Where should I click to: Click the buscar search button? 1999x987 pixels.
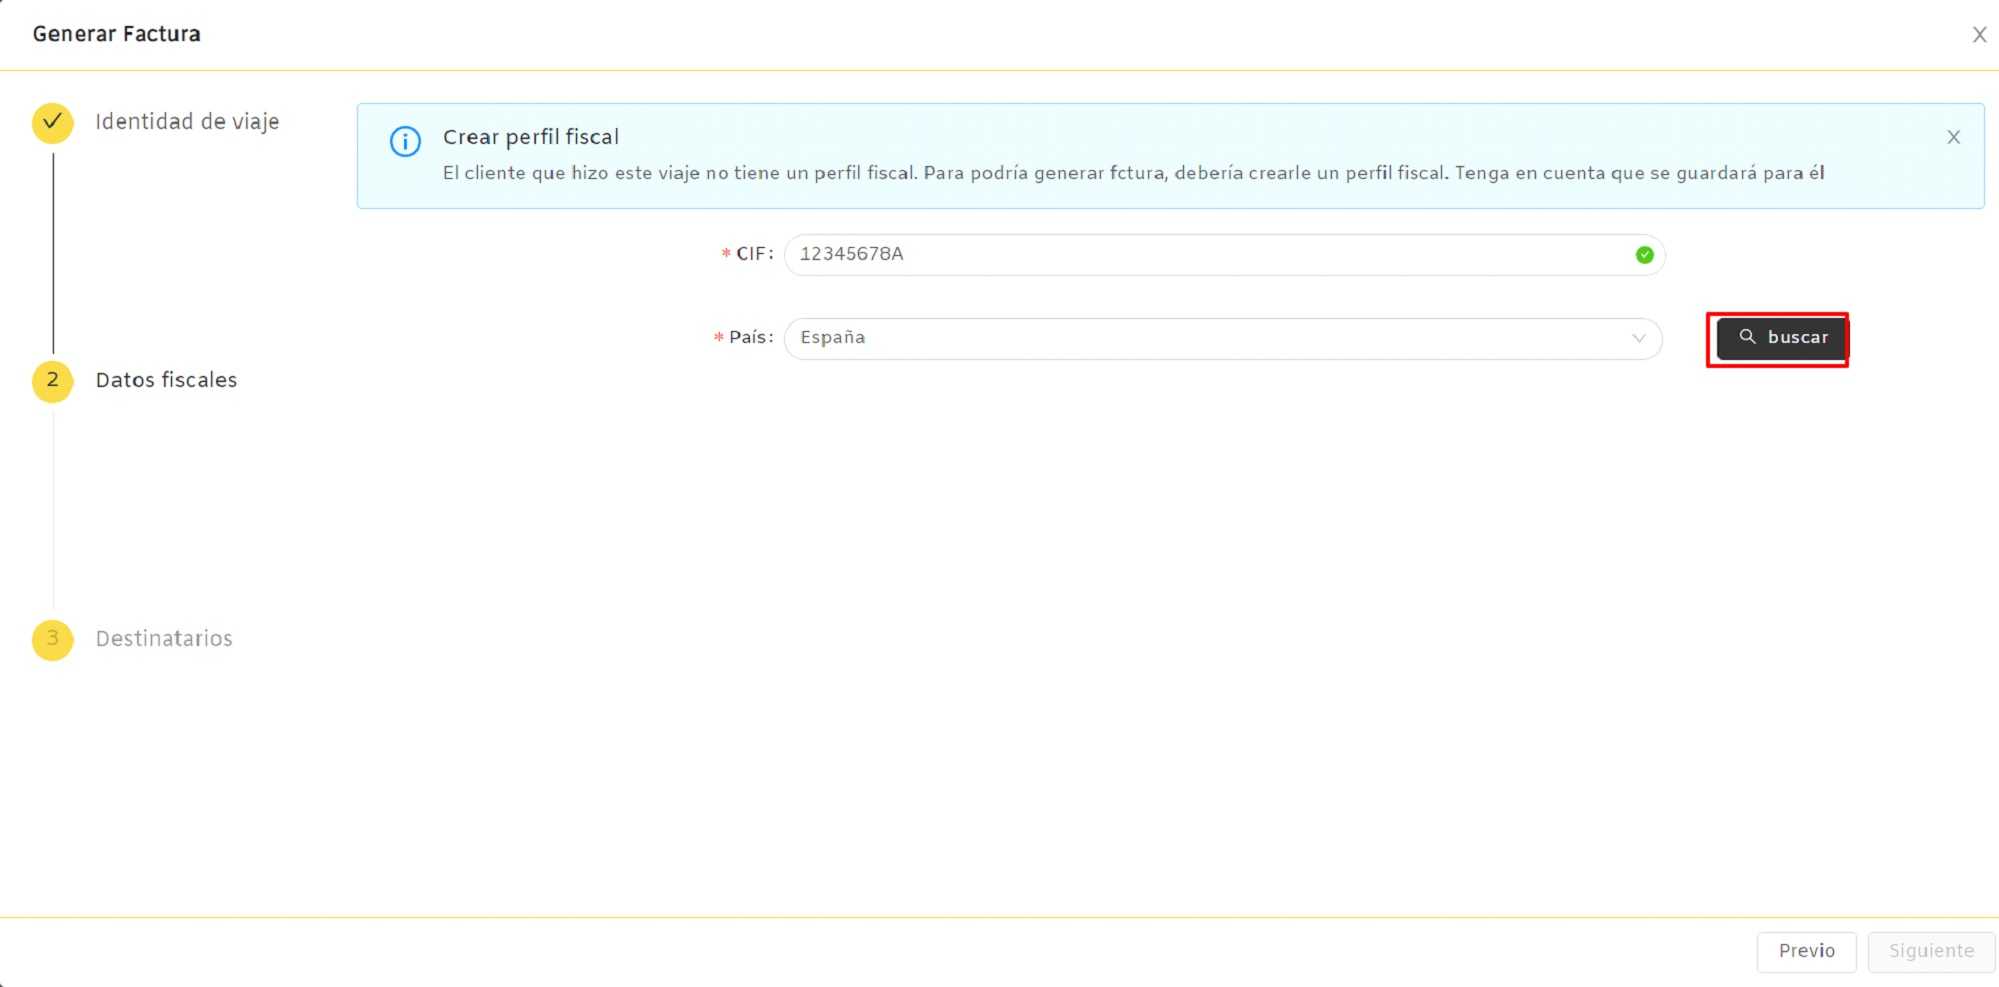(x=1780, y=338)
